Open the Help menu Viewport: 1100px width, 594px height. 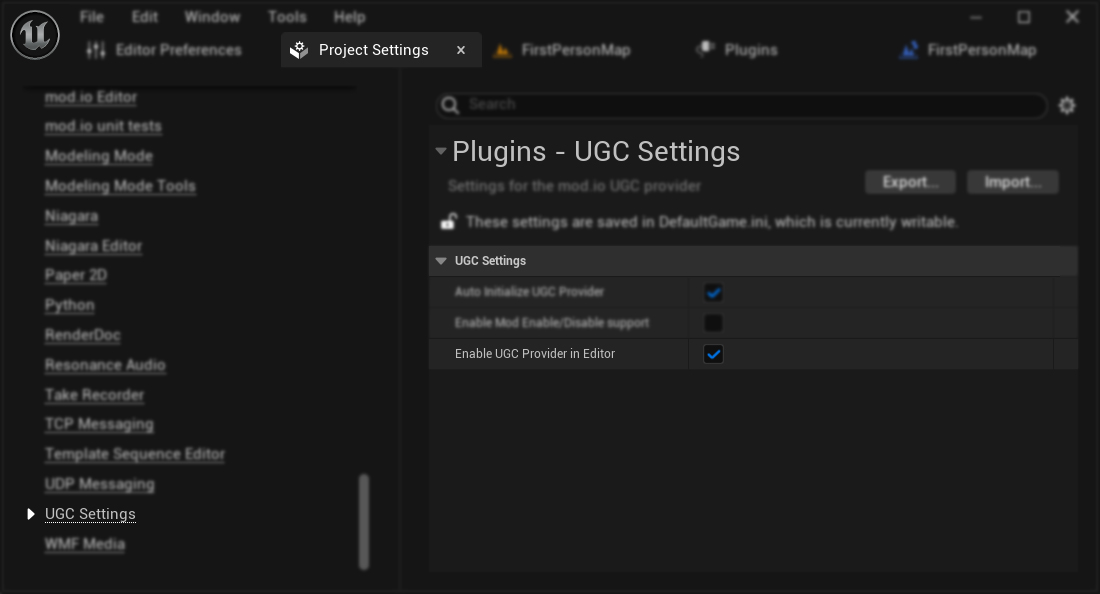click(x=349, y=17)
